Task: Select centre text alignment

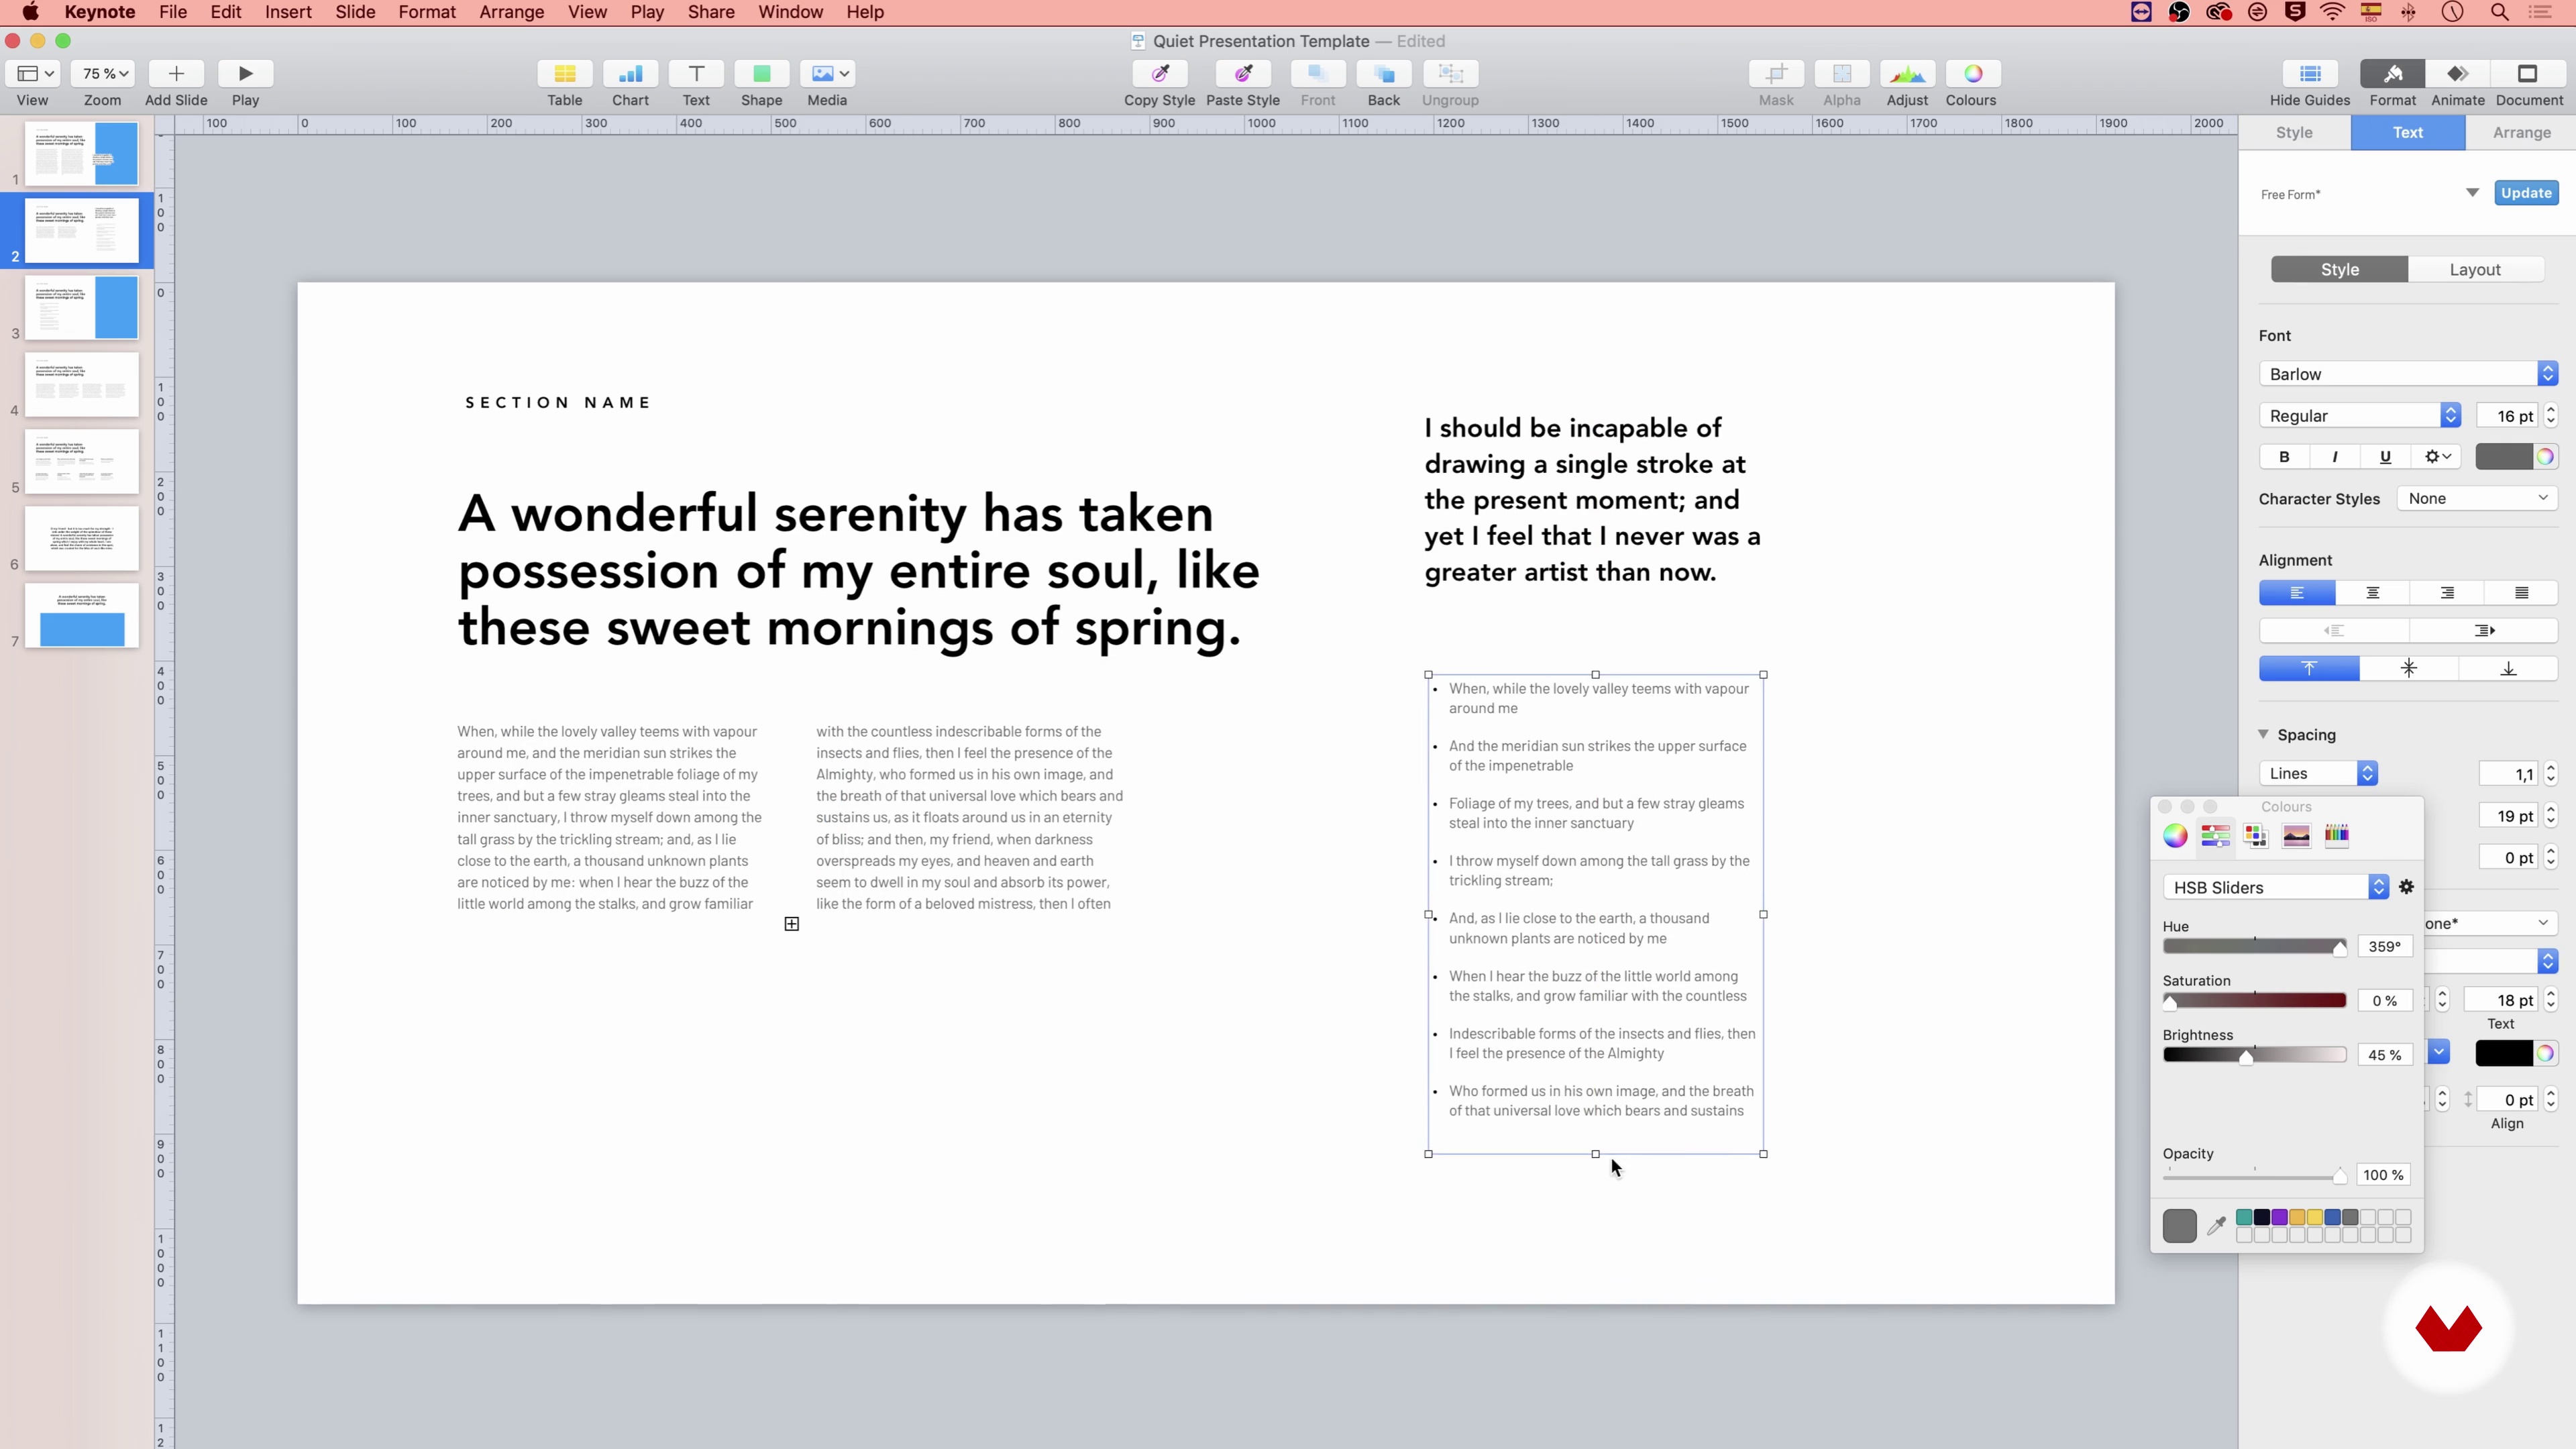Action: [x=2372, y=593]
